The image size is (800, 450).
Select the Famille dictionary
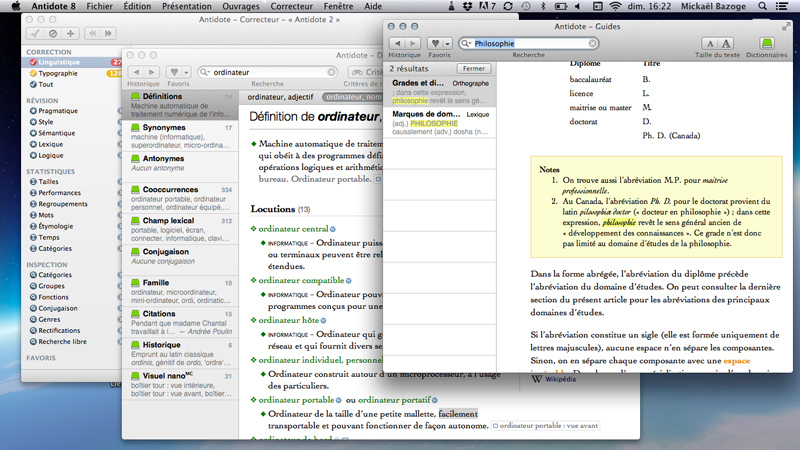(x=181, y=291)
